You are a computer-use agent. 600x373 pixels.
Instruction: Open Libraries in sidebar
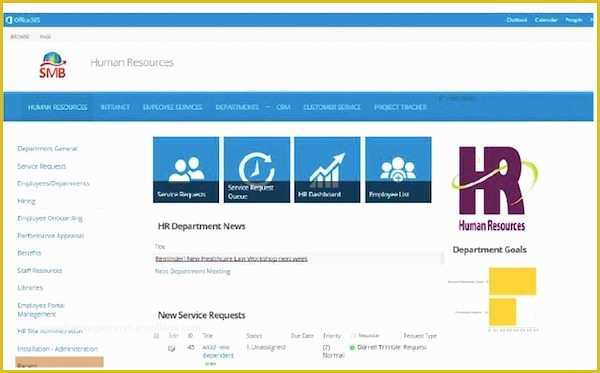(30, 288)
